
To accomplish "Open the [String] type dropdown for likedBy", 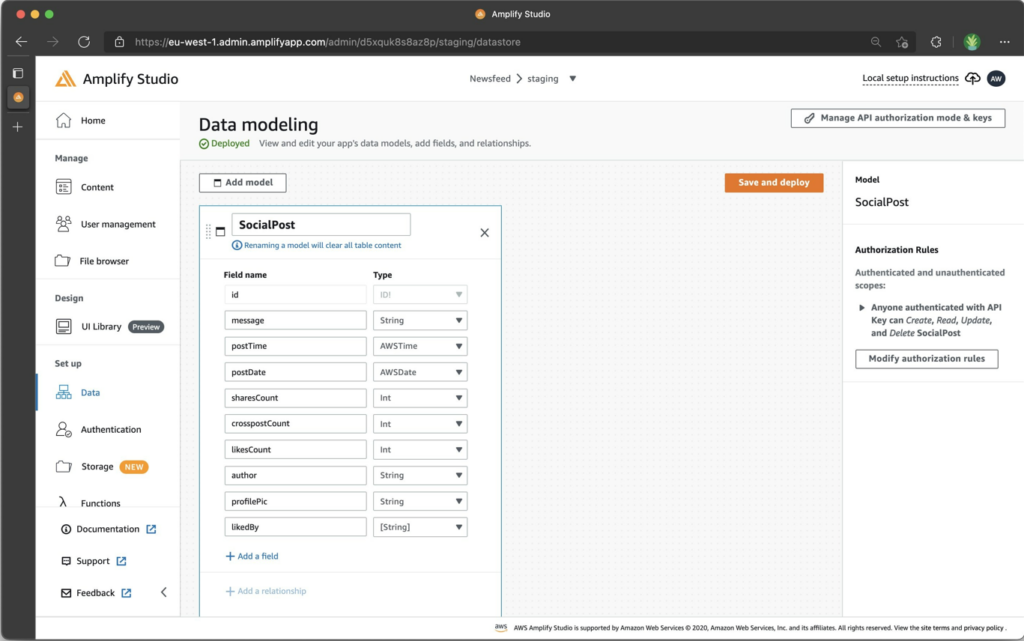I will click(x=420, y=527).
